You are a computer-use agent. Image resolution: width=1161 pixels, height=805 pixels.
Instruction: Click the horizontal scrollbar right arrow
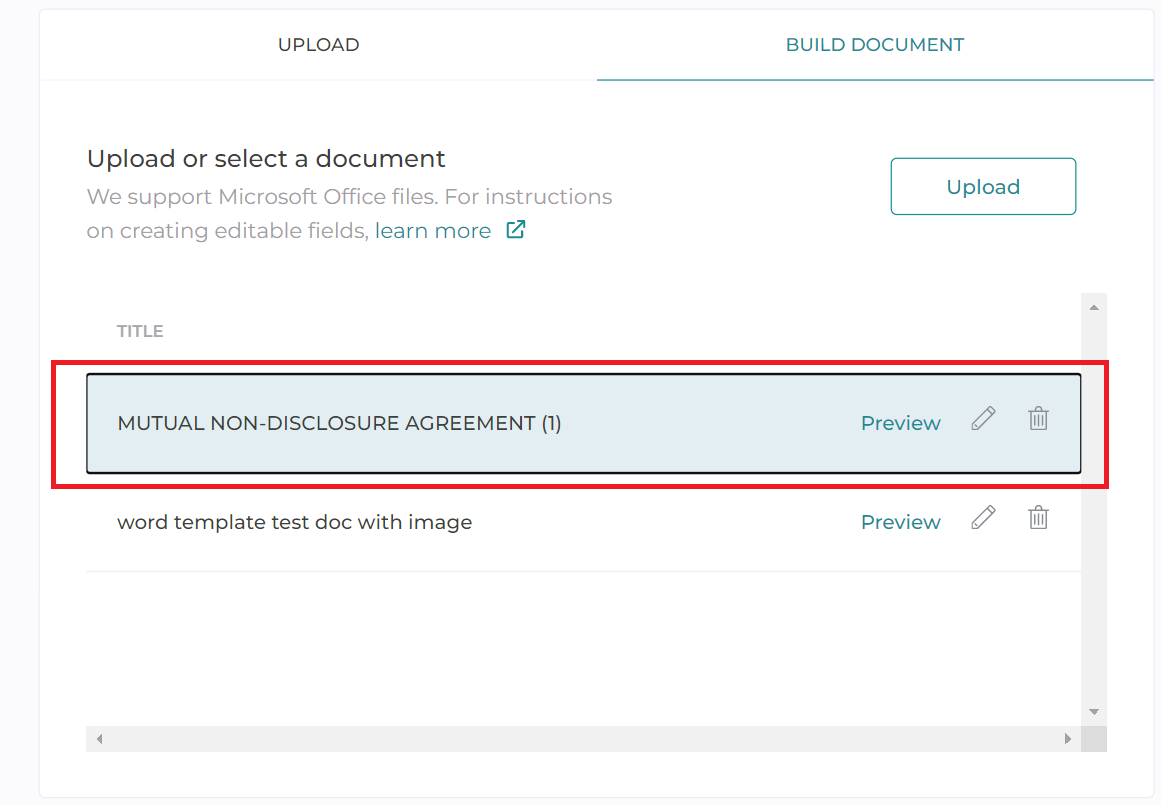[x=1068, y=738]
